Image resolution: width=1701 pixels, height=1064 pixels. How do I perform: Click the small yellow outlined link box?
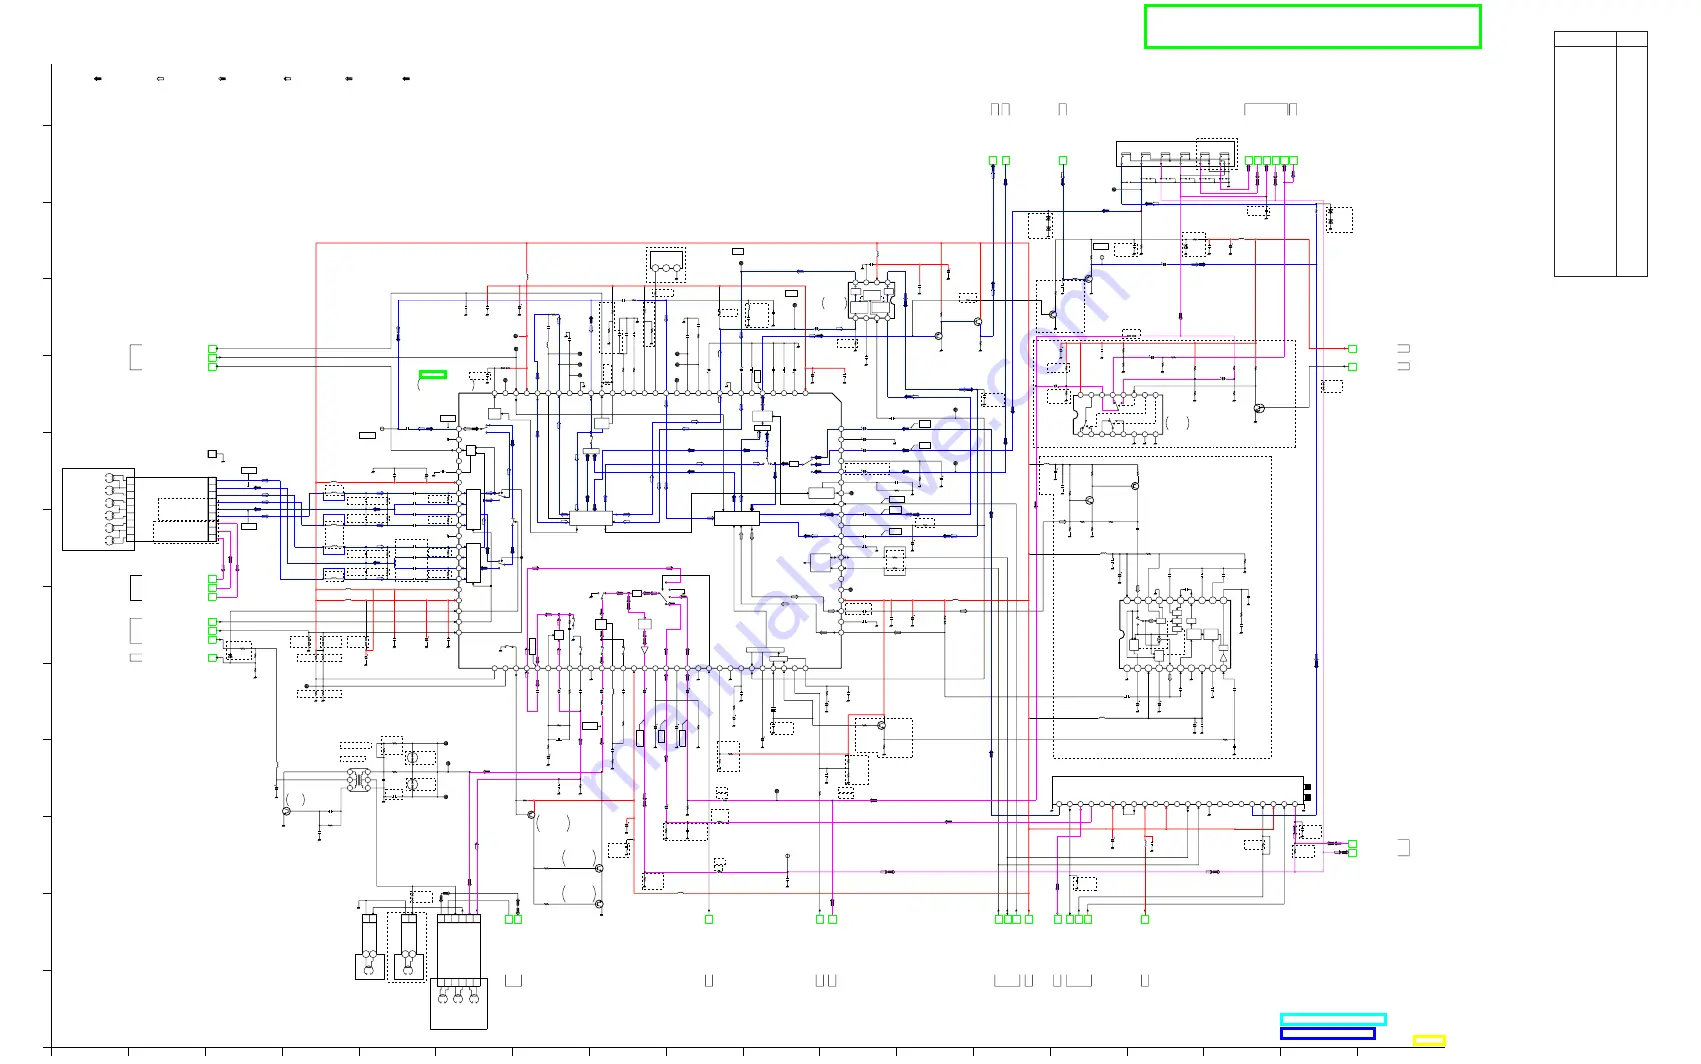pos(1429,1041)
